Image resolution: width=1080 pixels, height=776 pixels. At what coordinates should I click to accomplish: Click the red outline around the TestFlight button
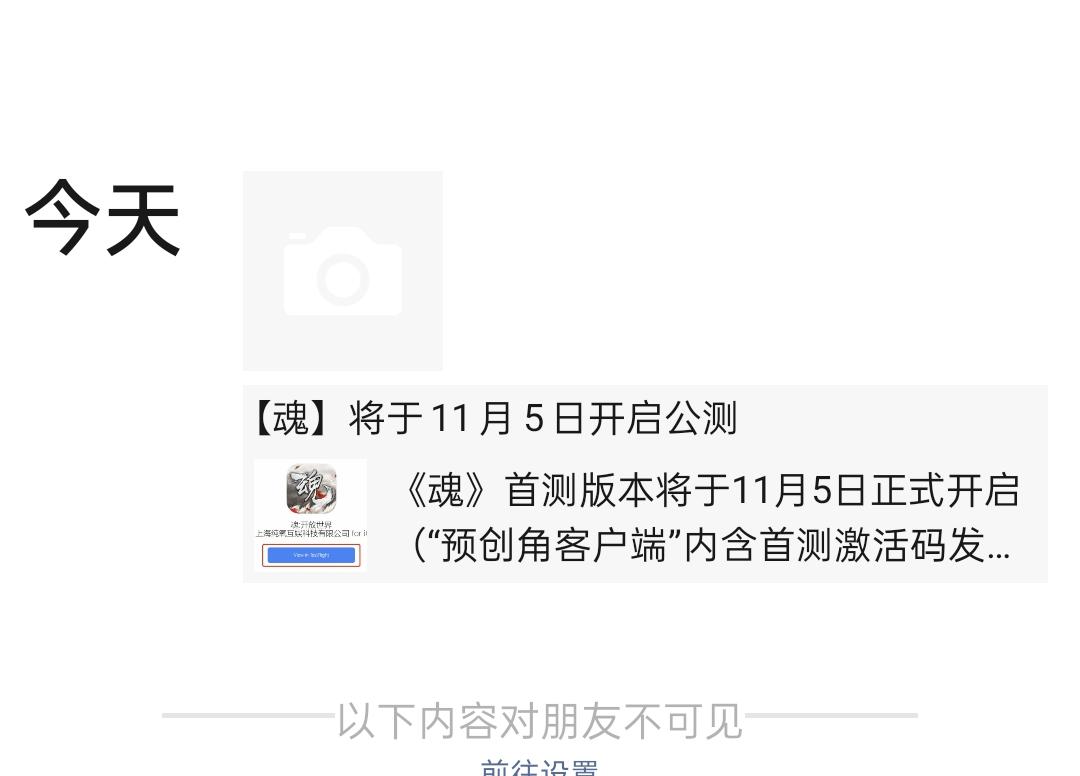point(311,555)
